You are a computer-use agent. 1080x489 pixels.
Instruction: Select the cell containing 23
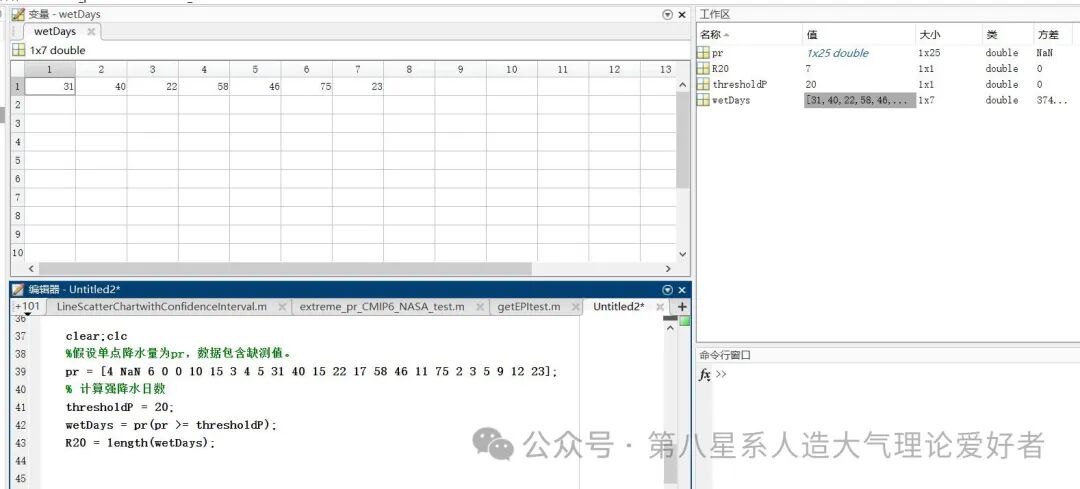pyautogui.click(x=357, y=87)
